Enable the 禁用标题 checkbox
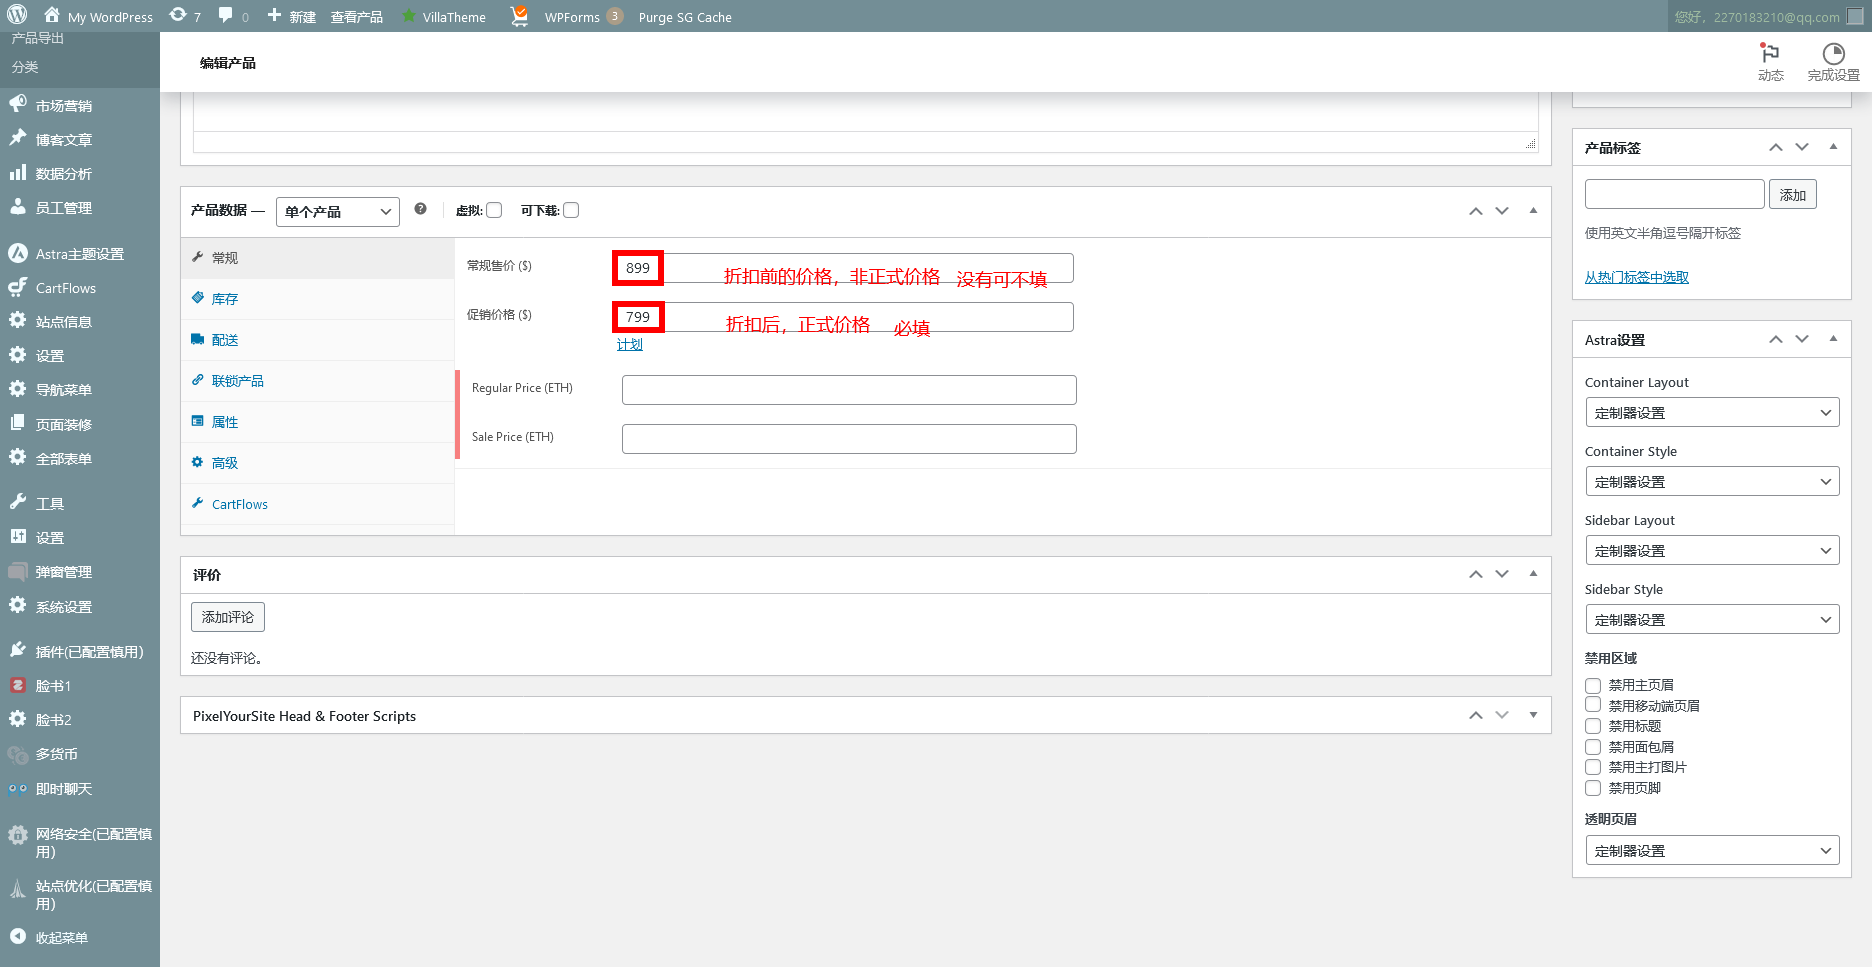 pyautogui.click(x=1593, y=726)
